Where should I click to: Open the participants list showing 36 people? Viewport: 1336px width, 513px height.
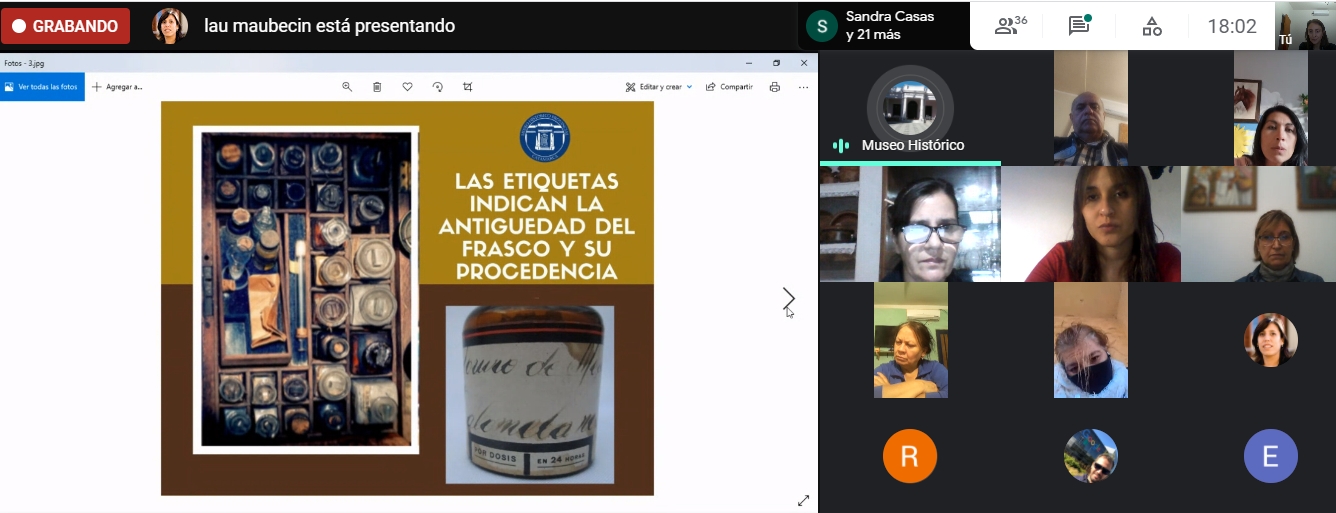point(1010,26)
